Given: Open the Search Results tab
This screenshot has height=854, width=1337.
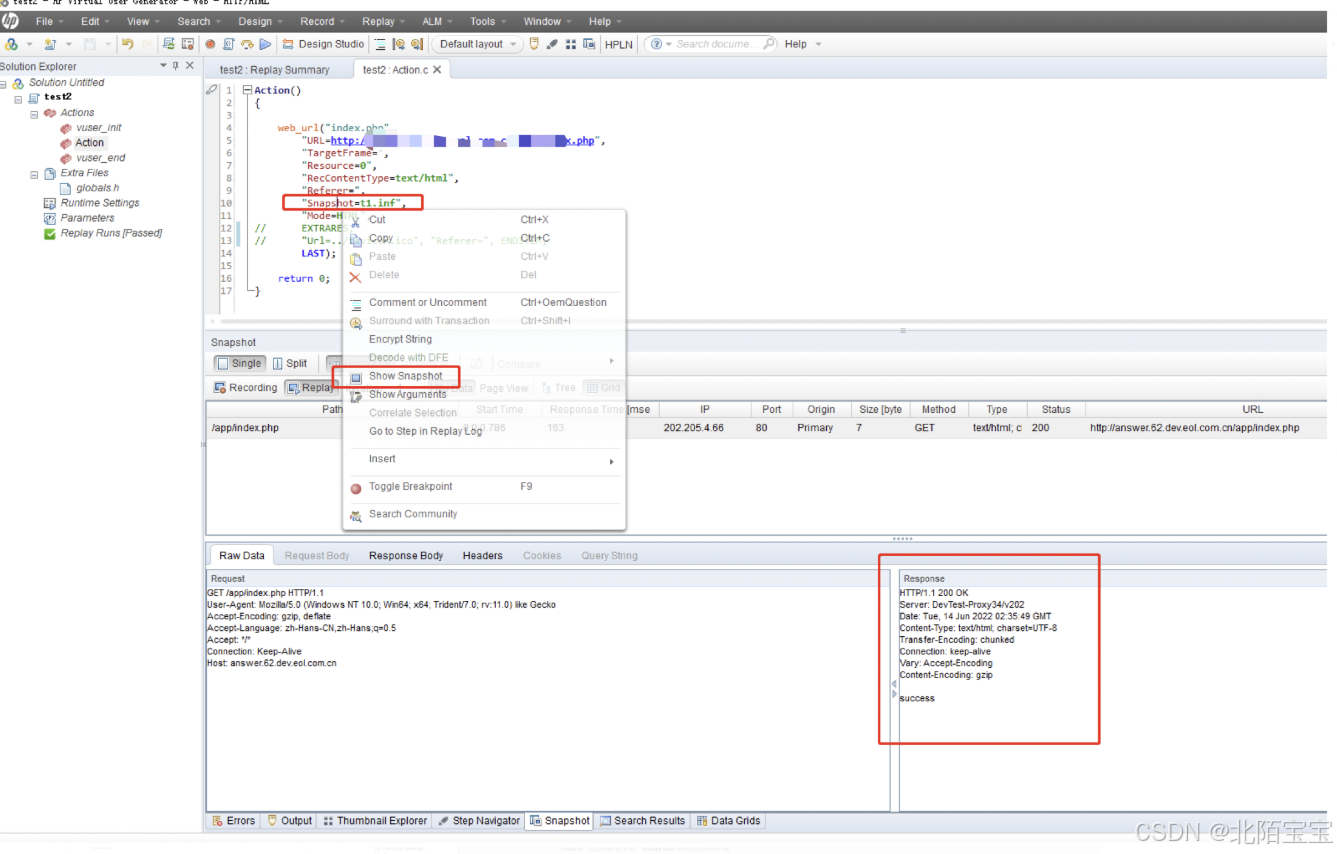Looking at the screenshot, I should point(642,821).
